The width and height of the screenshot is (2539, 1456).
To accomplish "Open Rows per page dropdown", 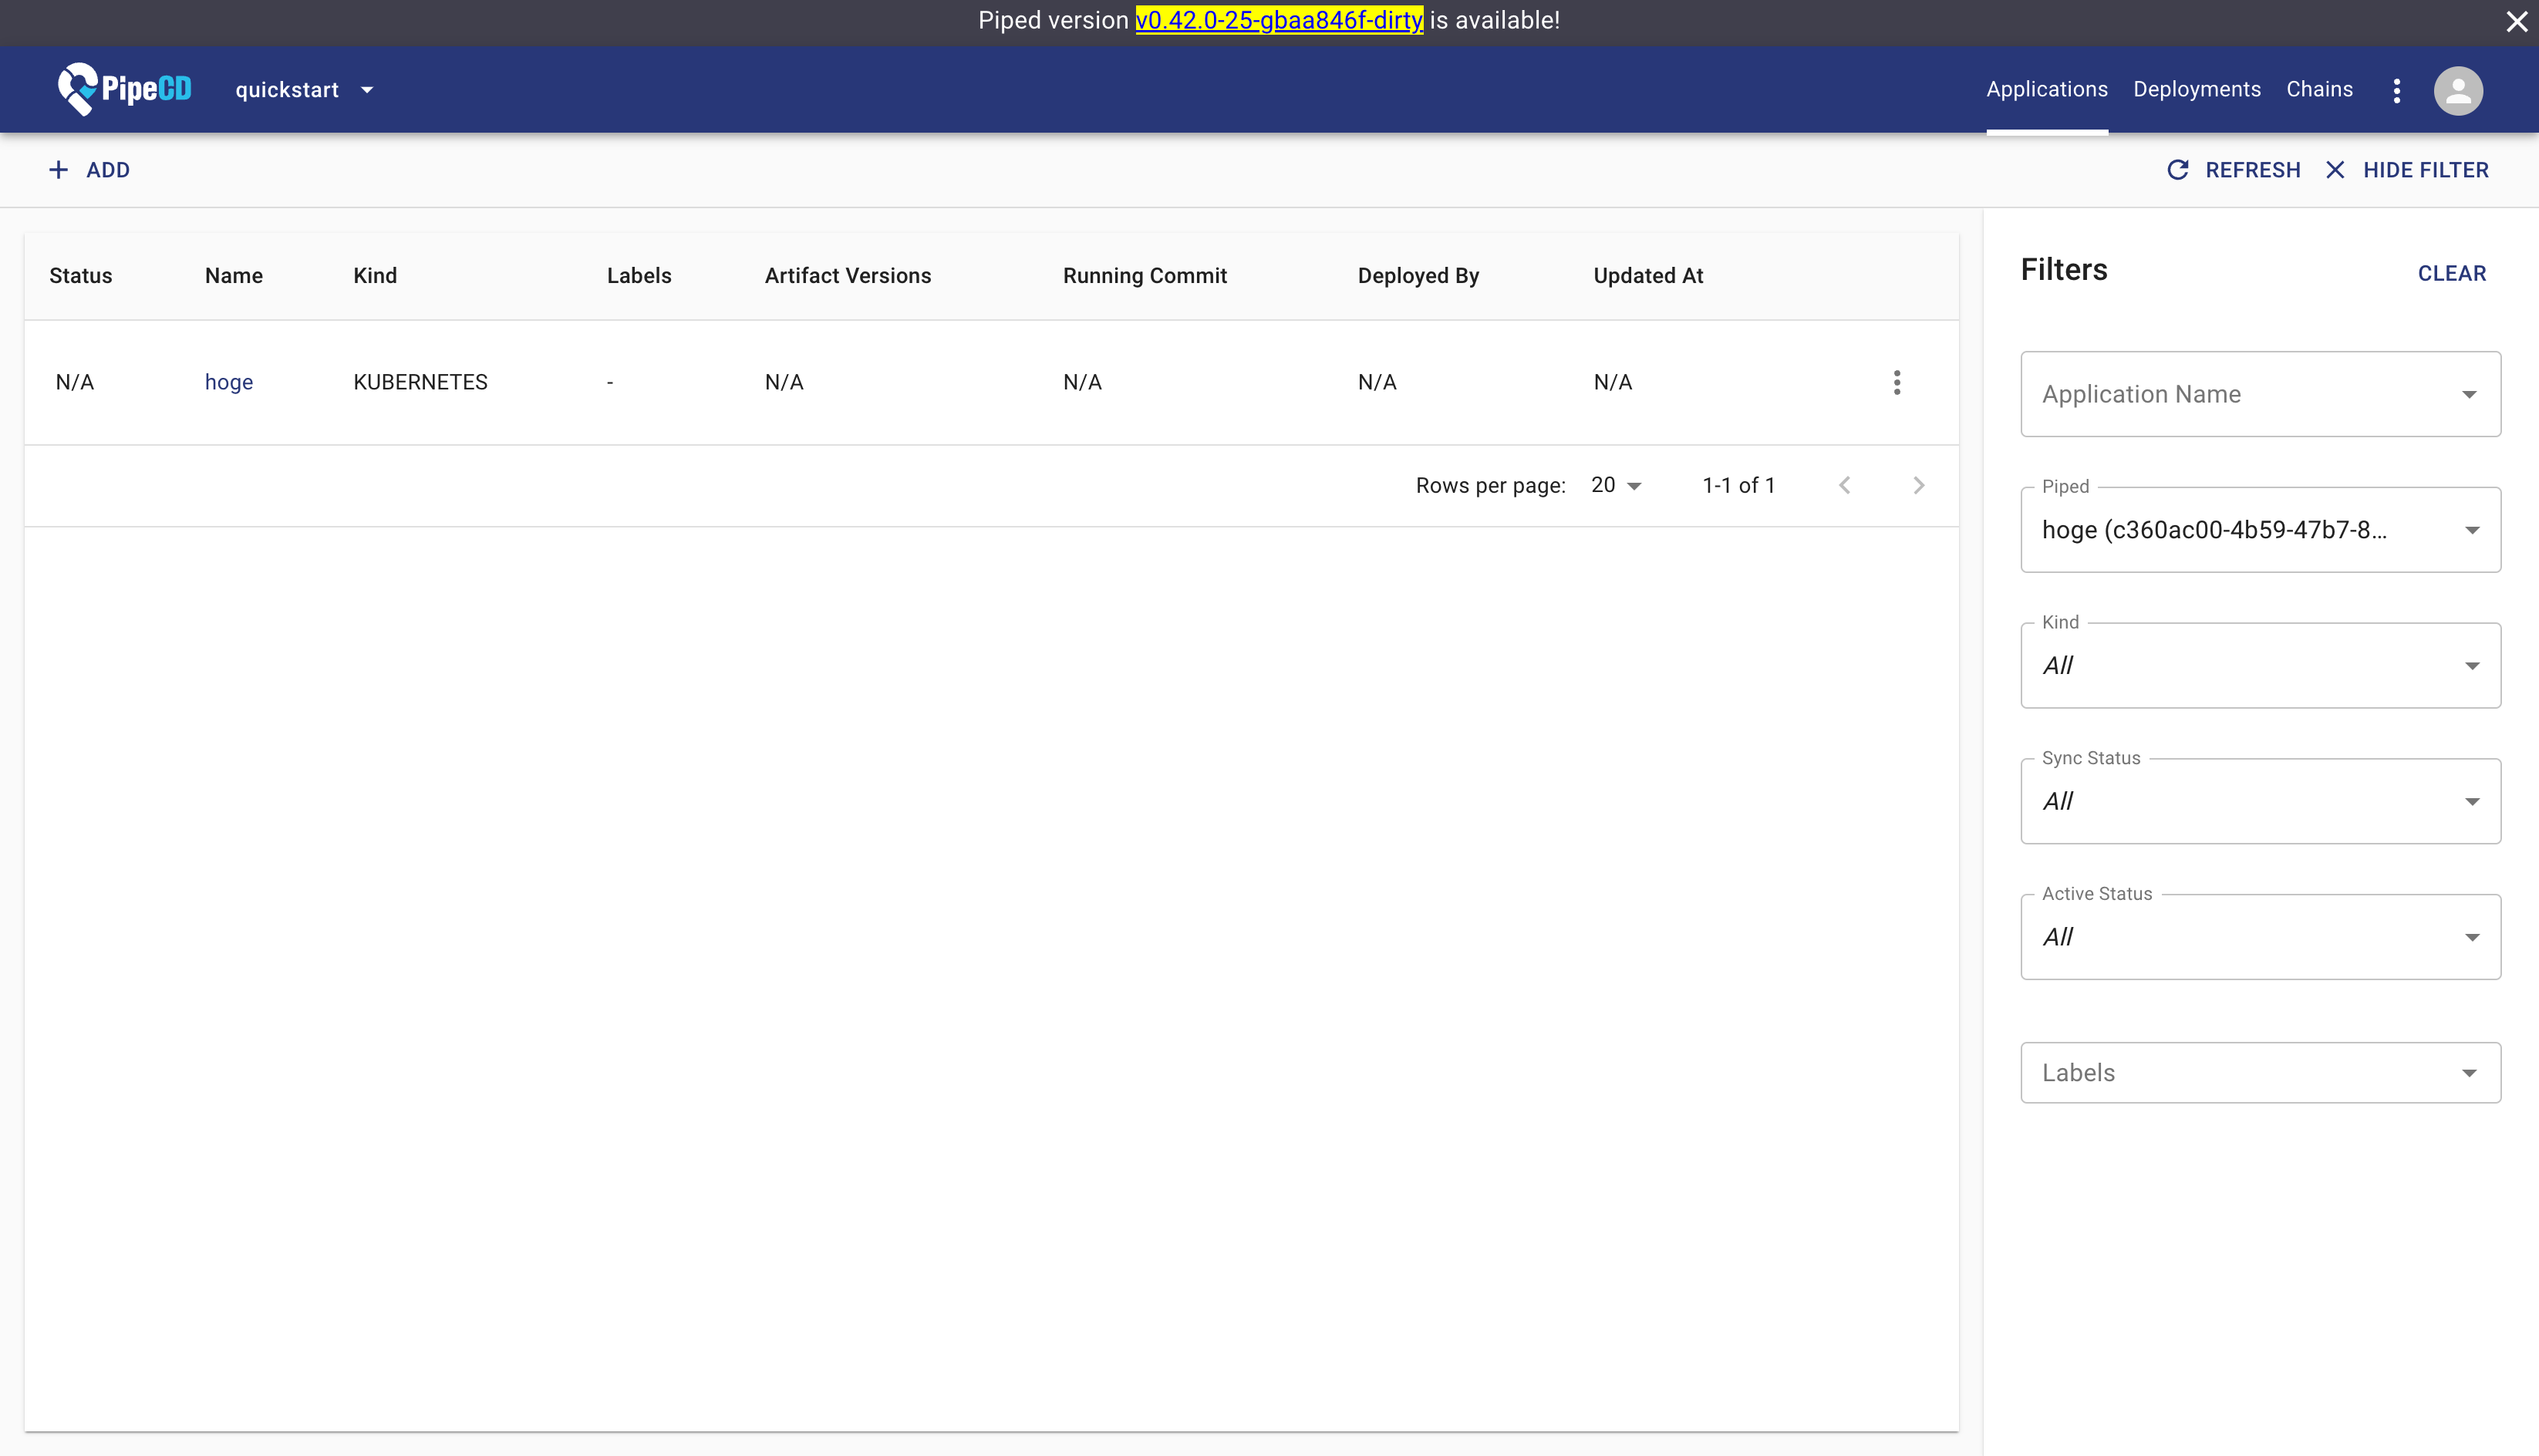I will click(1616, 485).
